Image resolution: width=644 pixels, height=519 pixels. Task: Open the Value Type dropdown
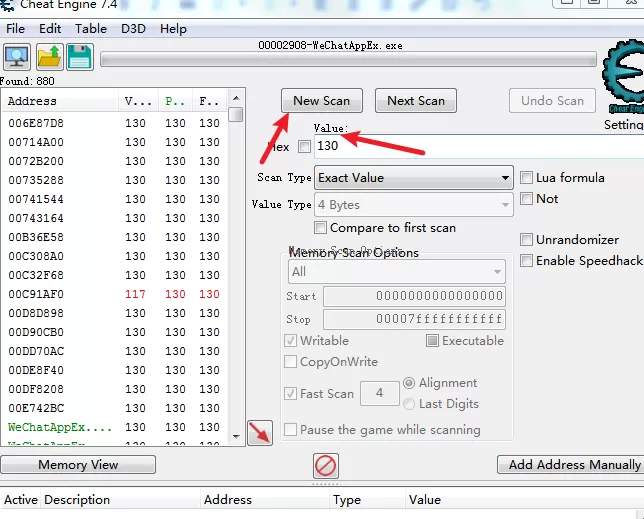pos(414,204)
